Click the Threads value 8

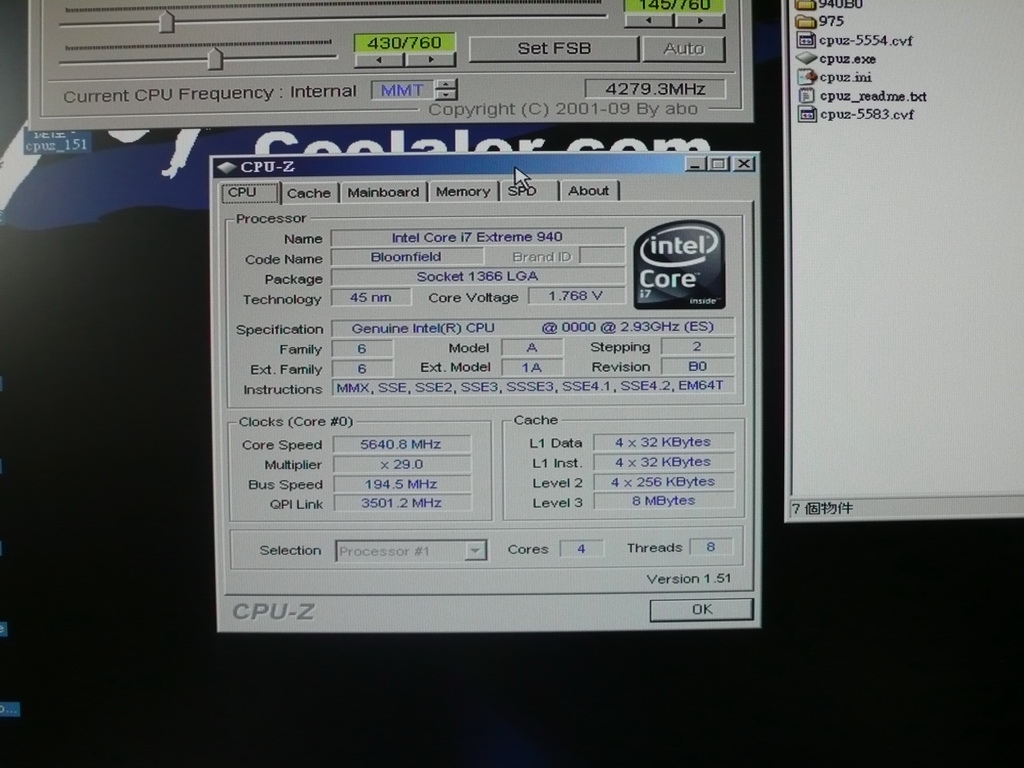(711, 547)
